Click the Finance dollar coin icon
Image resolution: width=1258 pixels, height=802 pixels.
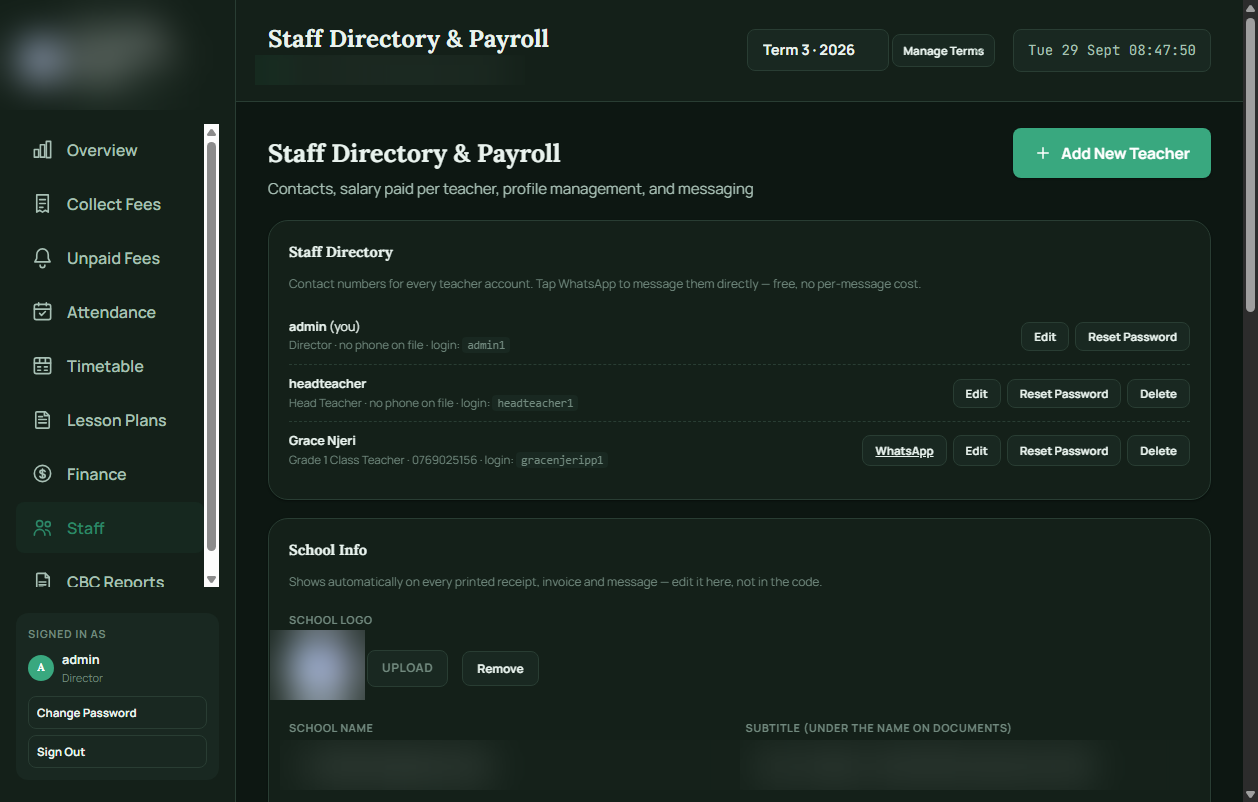click(x=42, y=474)
